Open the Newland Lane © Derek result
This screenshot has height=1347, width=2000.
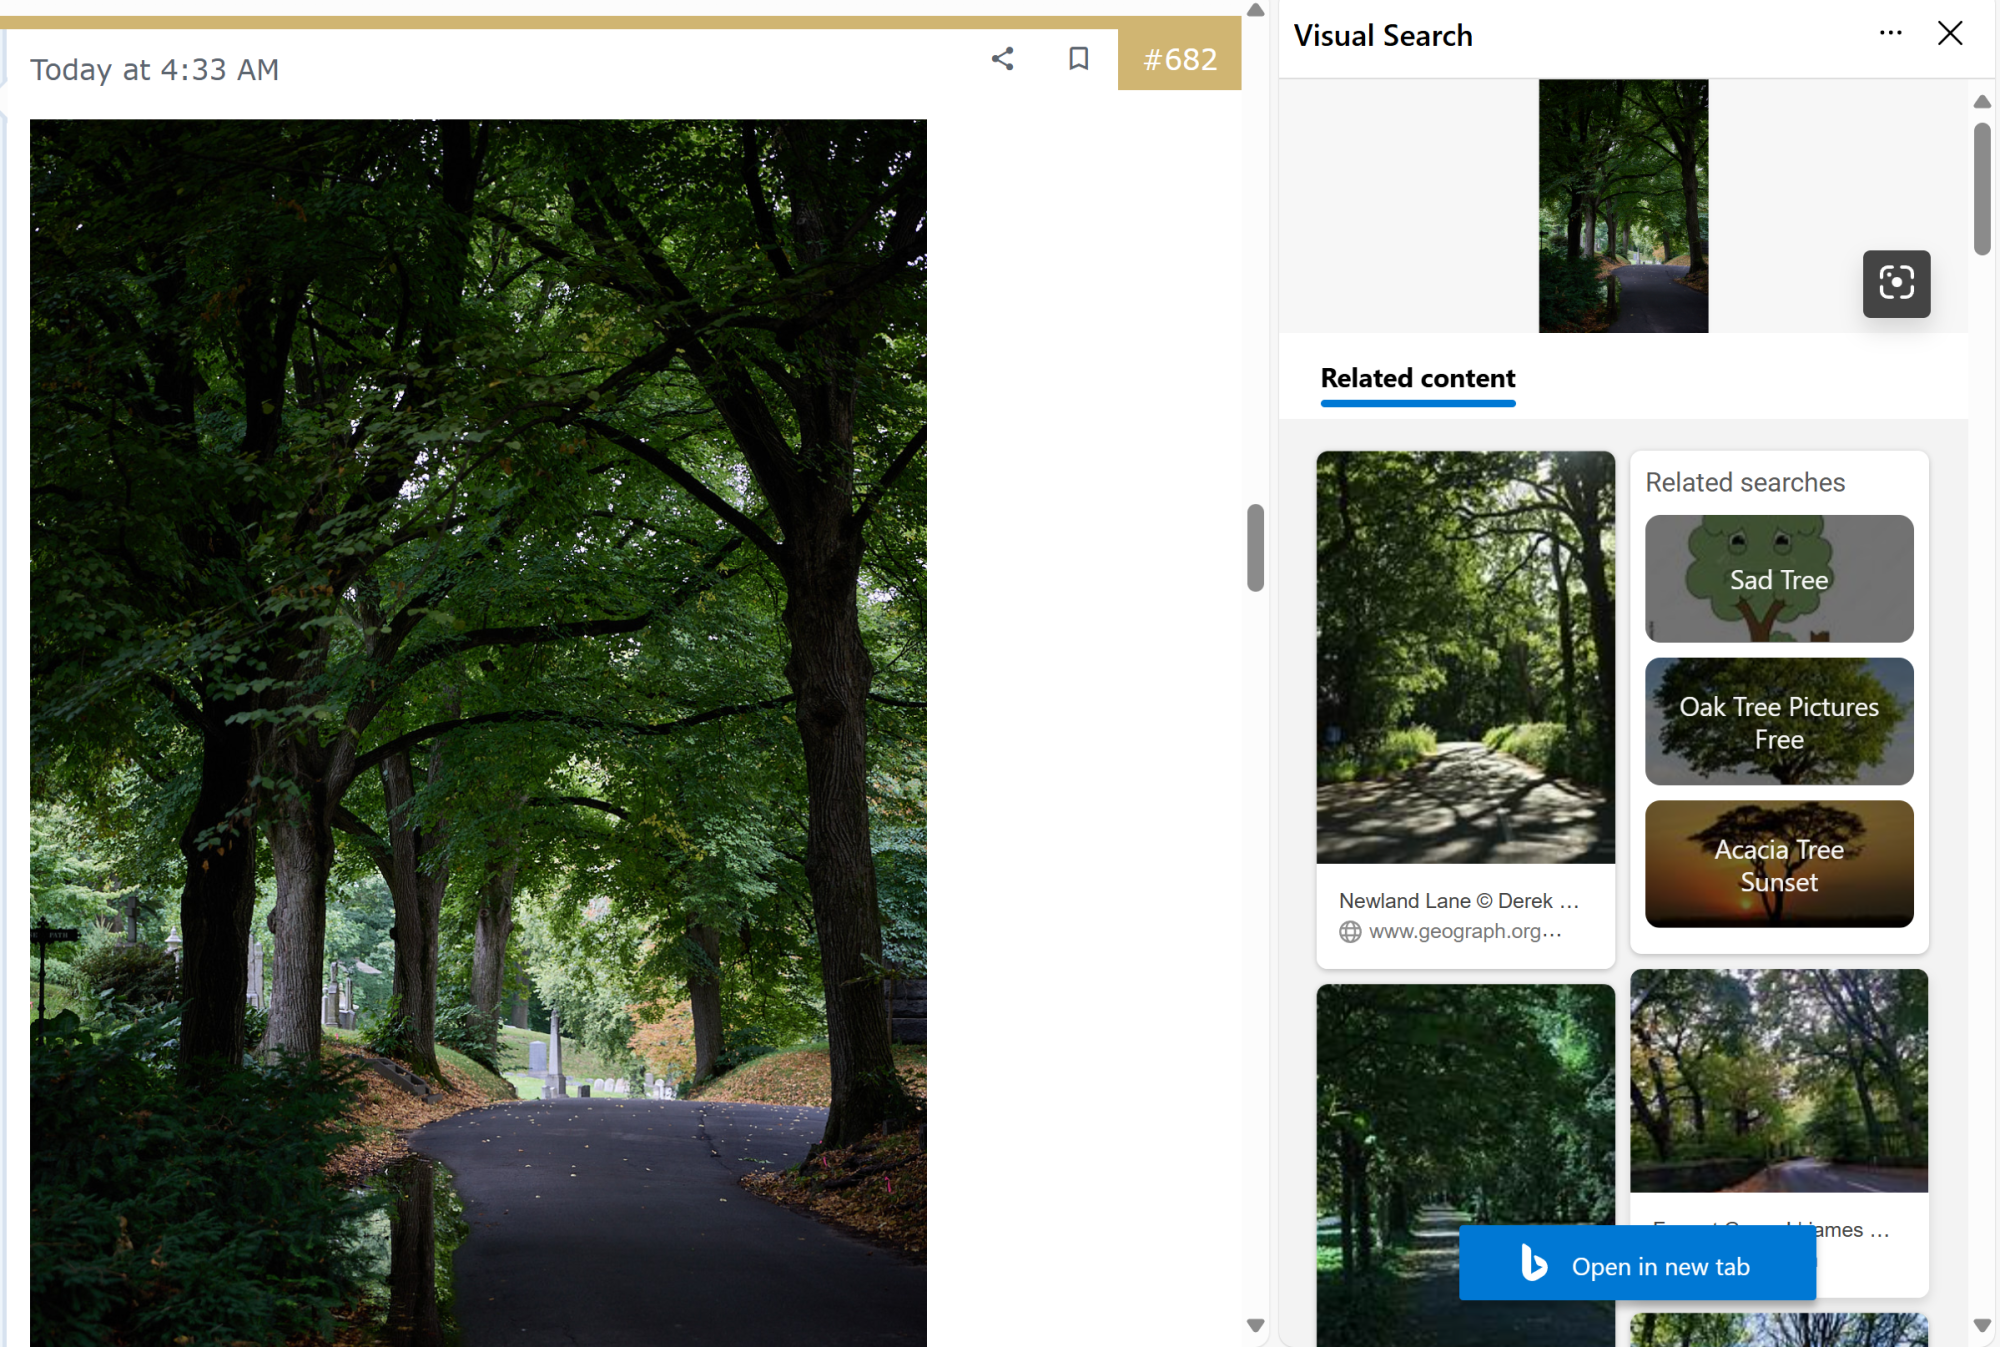pyautogui.click(x=1465, y=658)
